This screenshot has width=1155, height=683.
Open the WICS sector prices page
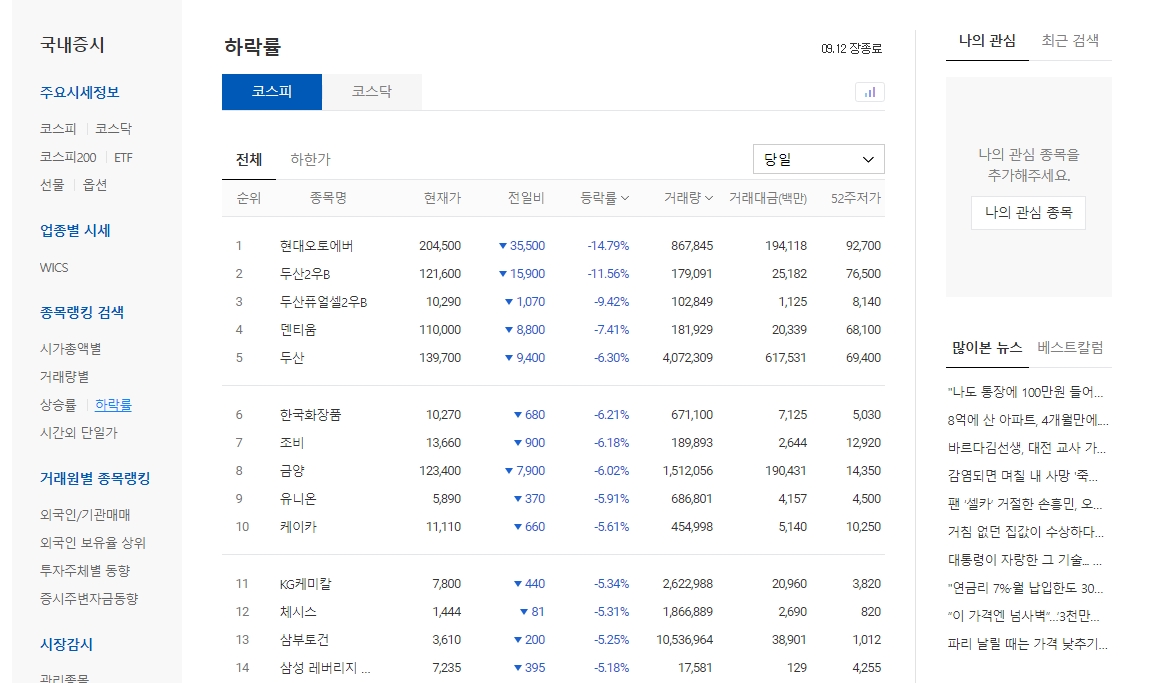(53, 267)
